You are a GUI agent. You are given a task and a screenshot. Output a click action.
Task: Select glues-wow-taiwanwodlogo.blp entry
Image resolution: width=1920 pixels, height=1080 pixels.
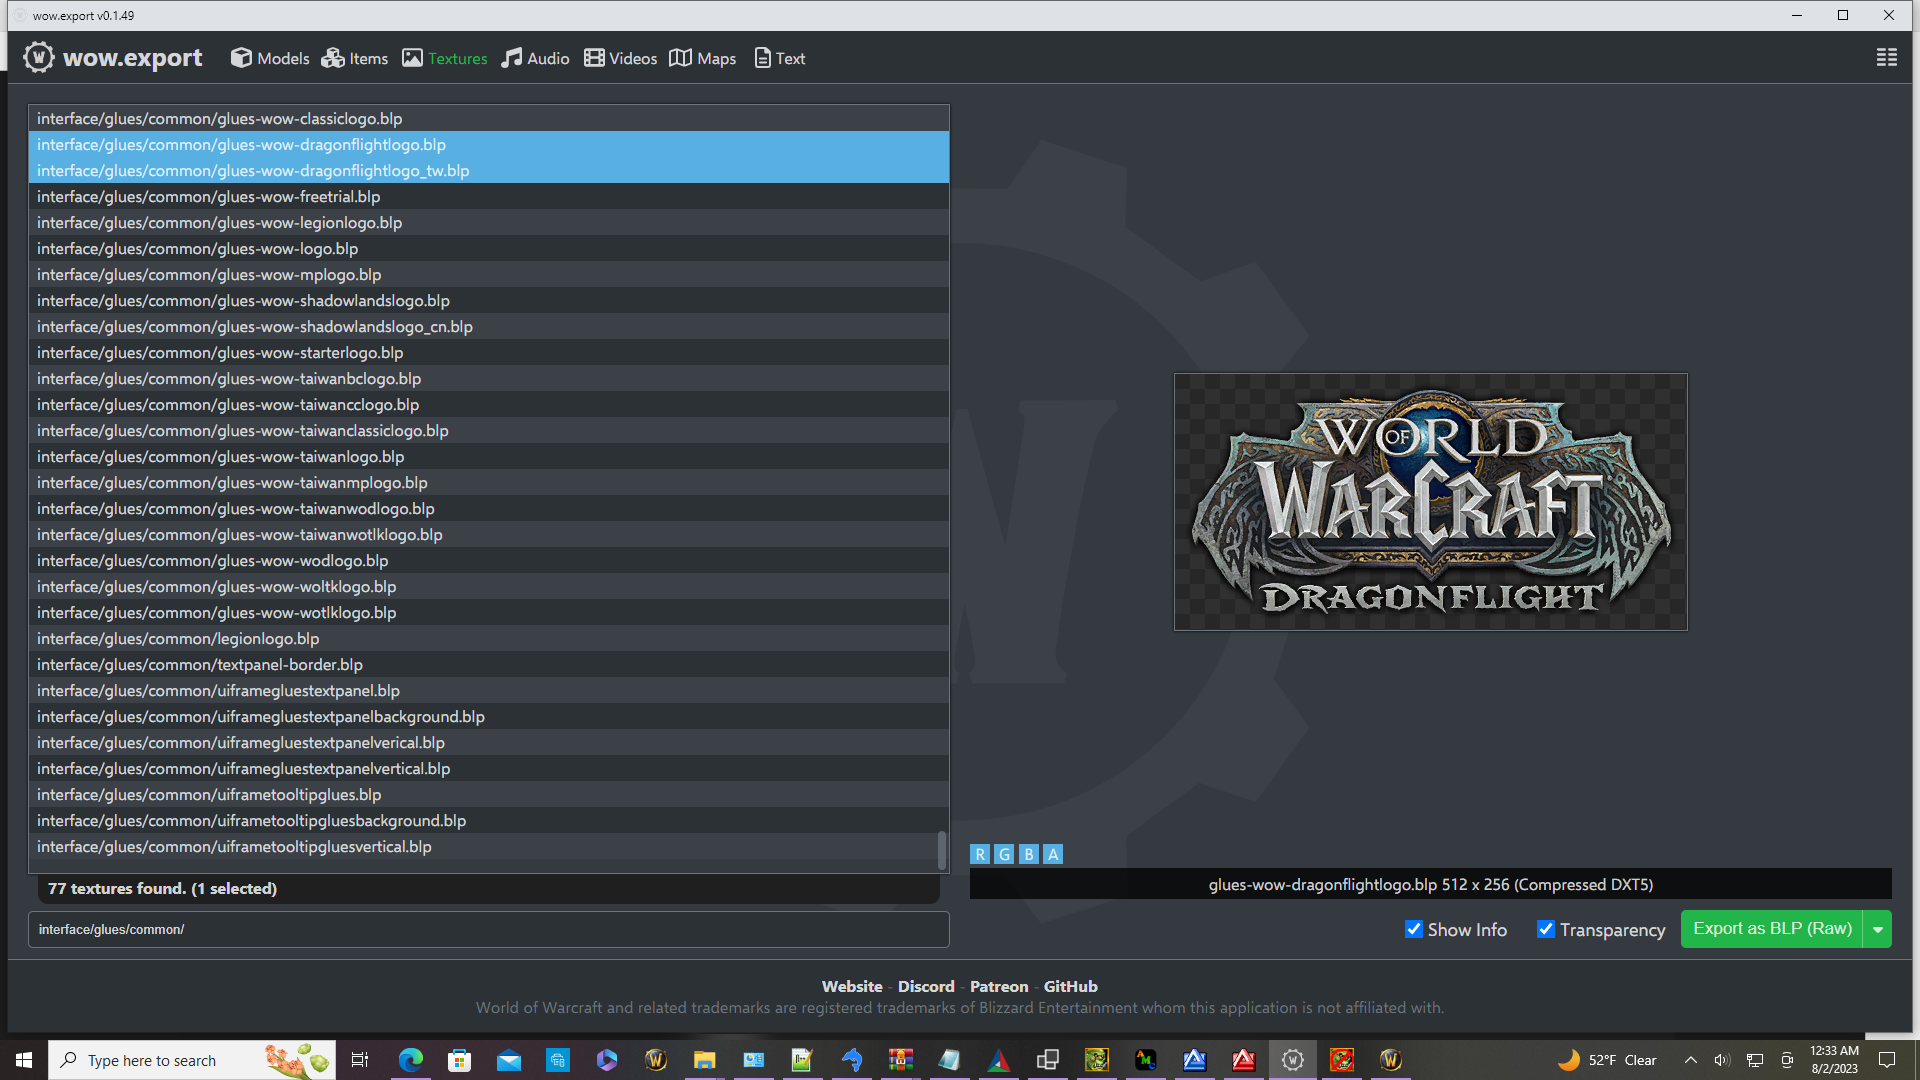[x=489, y=508]
